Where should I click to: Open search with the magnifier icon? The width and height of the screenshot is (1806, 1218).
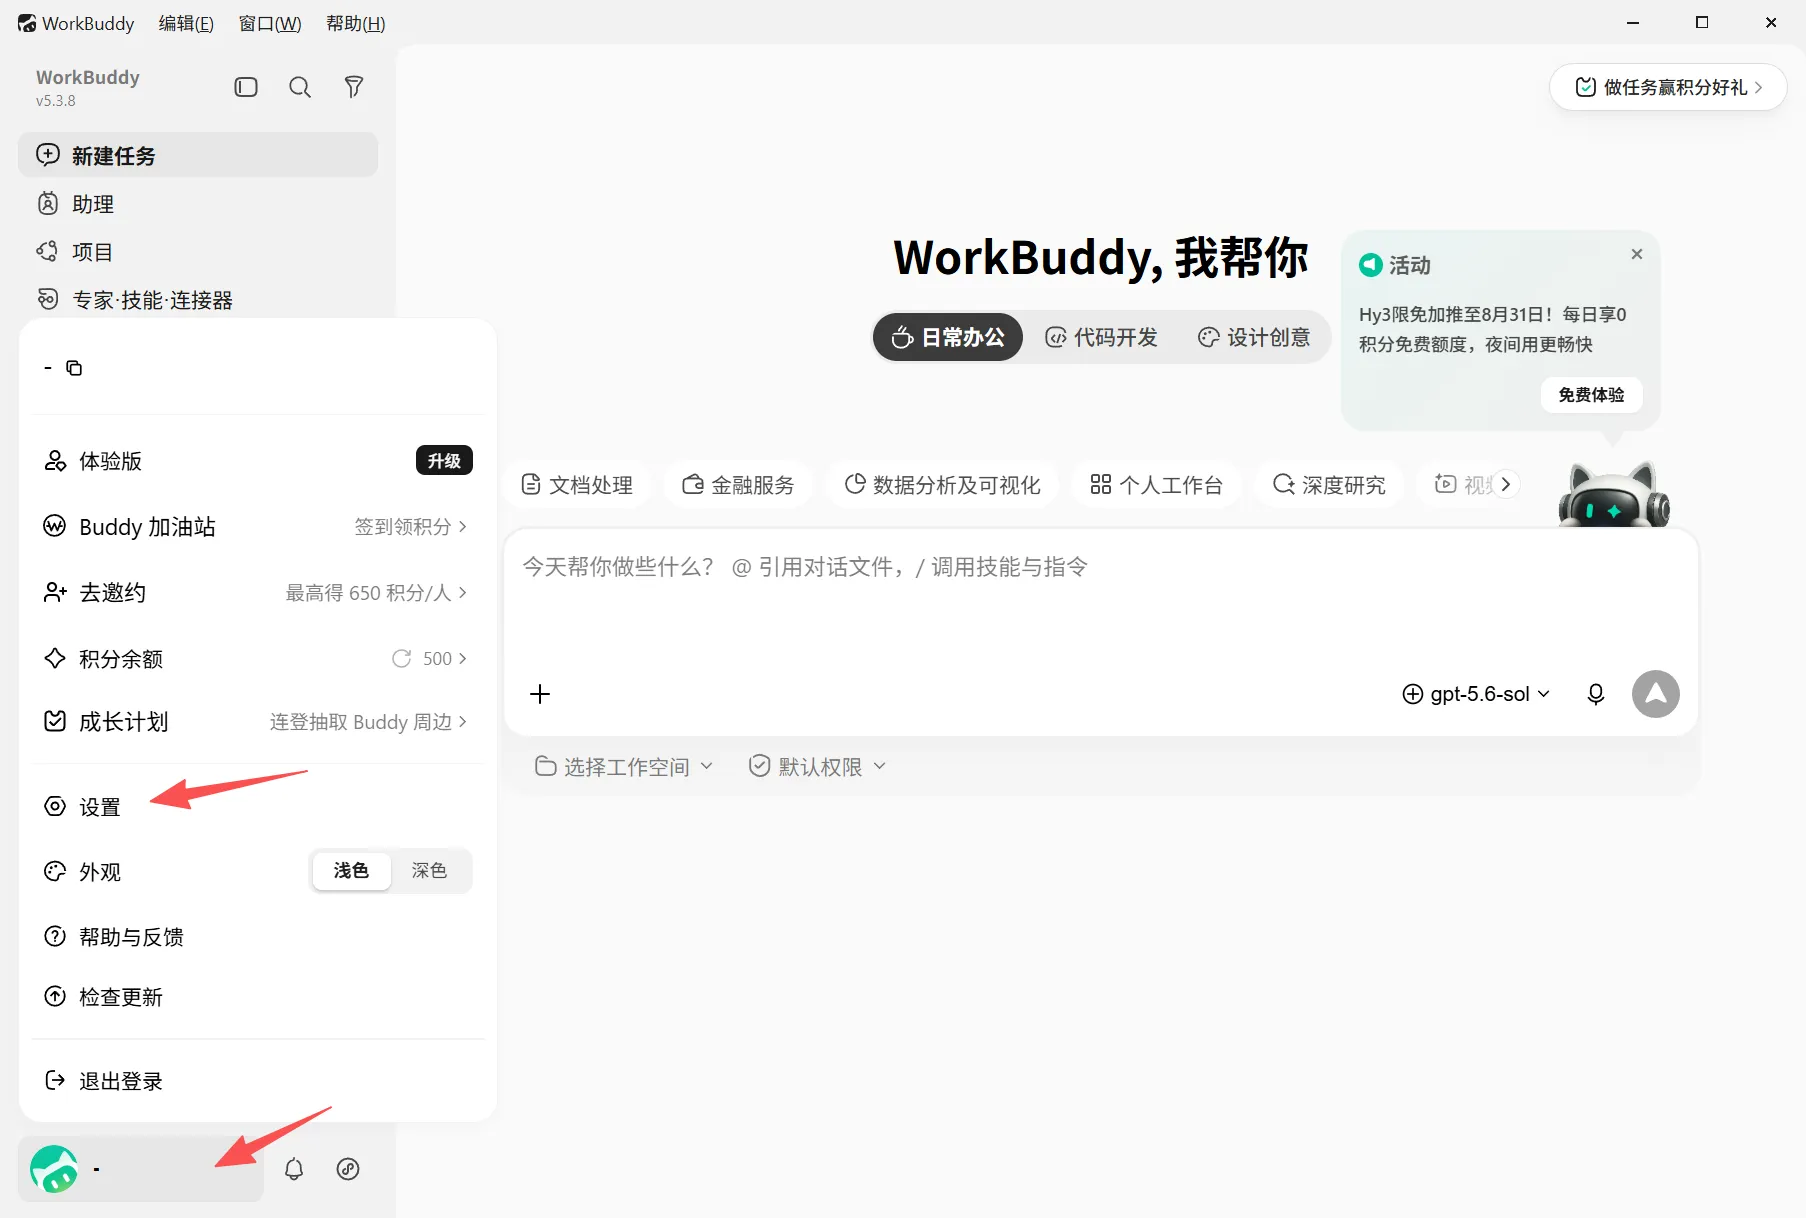pos(300,87)
